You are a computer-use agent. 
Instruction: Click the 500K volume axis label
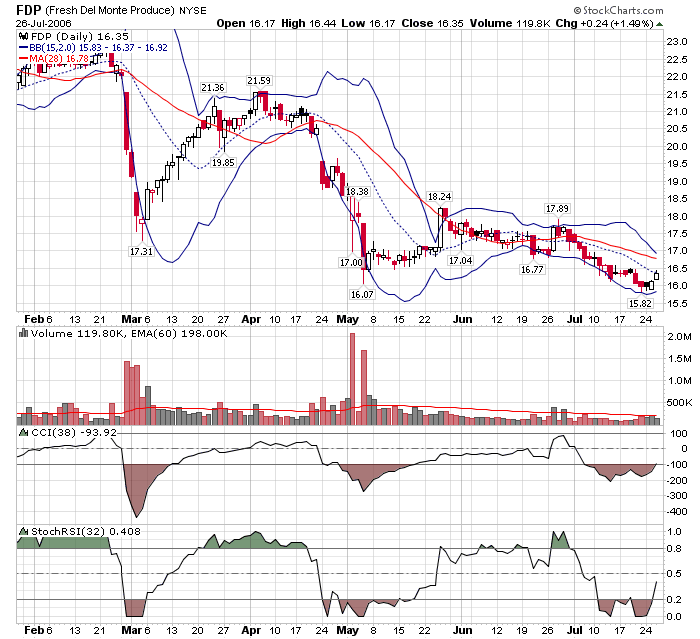click(679, 402)
